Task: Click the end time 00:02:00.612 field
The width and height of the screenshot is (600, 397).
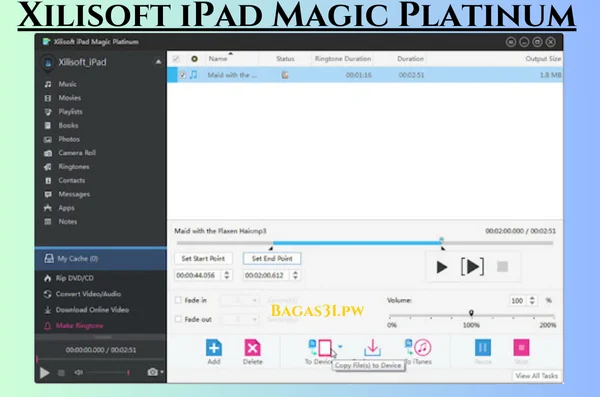Action: (266, 275)
